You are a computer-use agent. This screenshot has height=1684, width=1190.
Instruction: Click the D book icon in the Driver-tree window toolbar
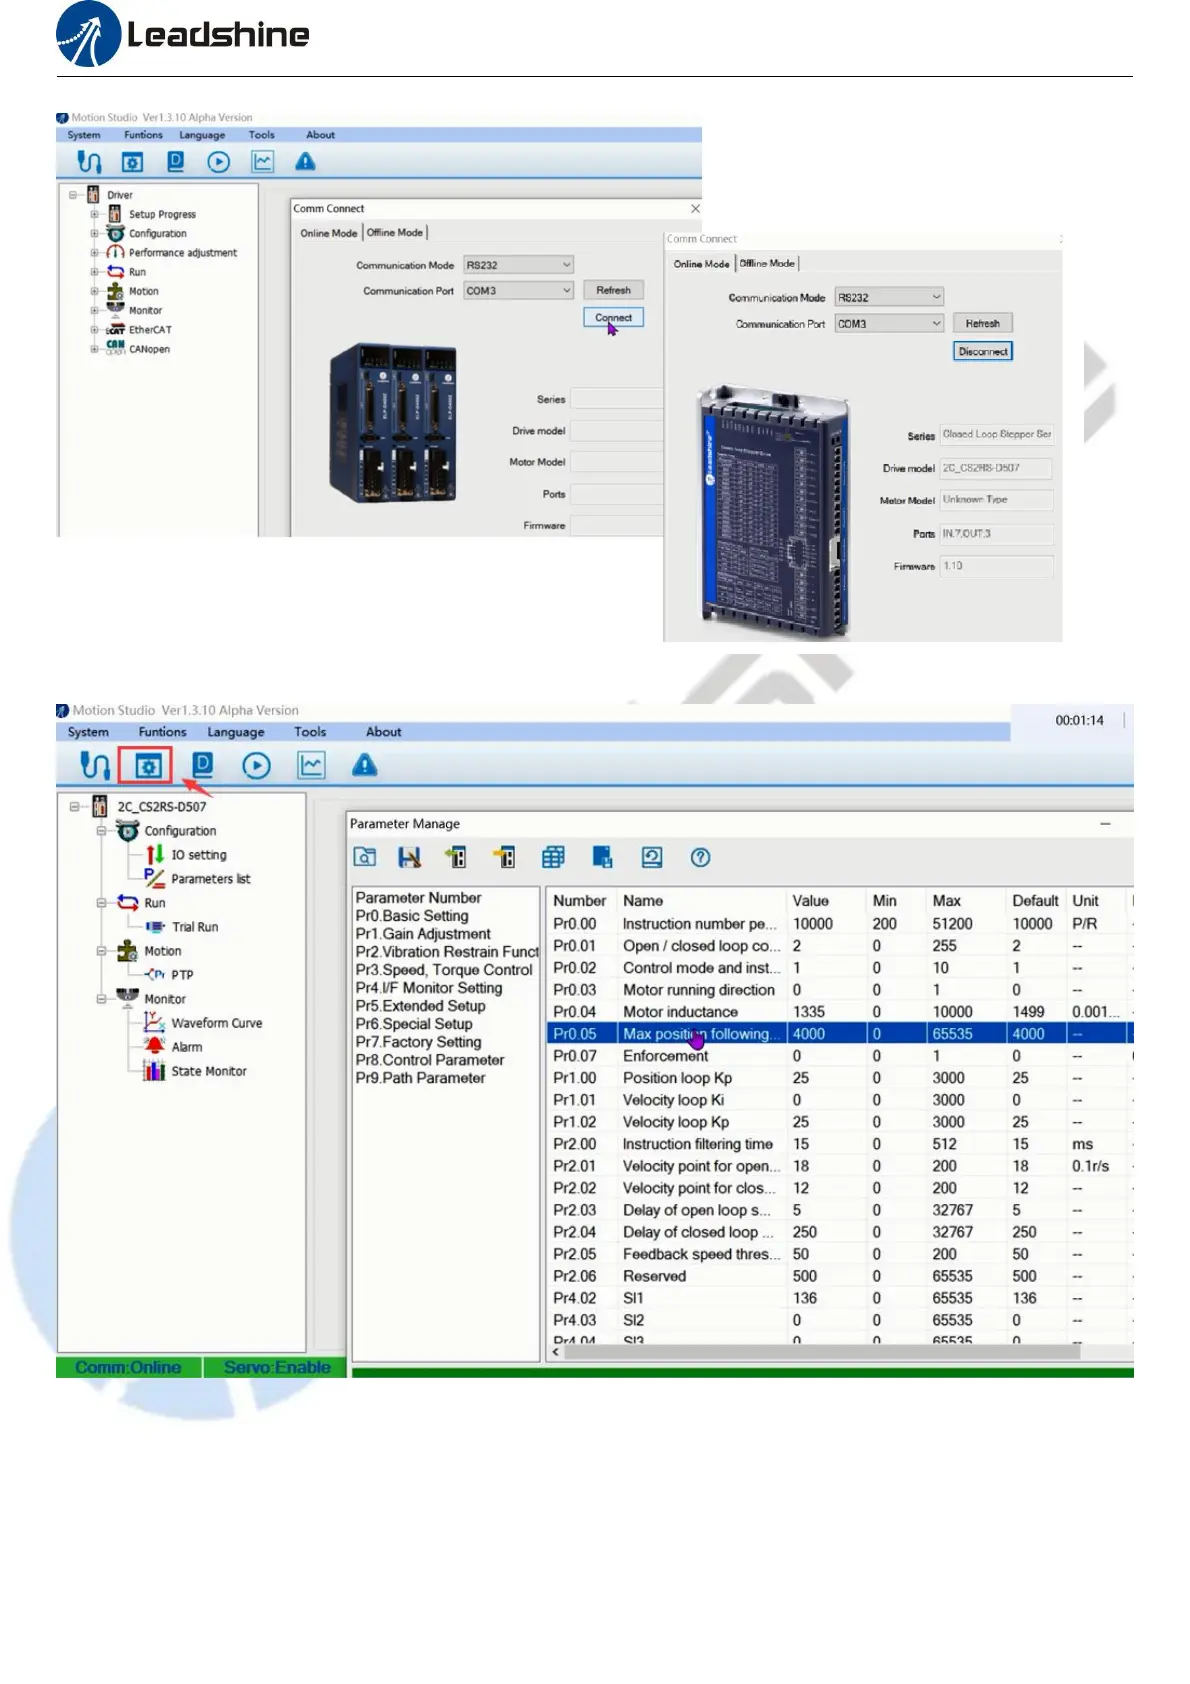click(x=175, y=161)
